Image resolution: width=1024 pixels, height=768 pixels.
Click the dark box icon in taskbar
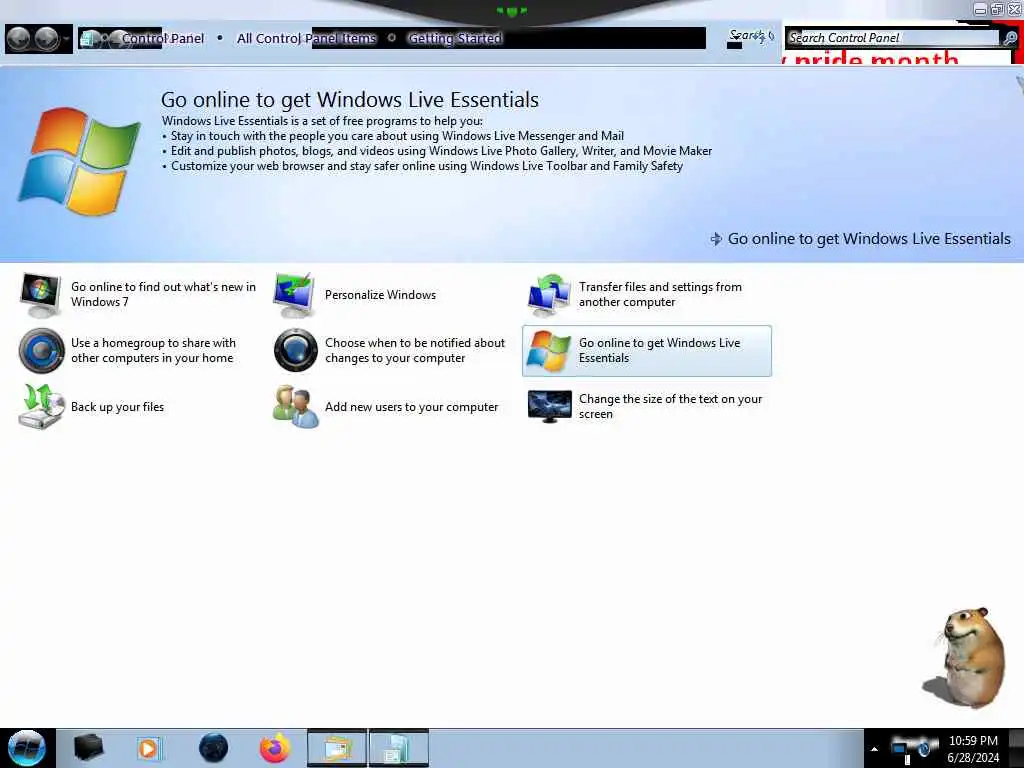click(89, 748)
